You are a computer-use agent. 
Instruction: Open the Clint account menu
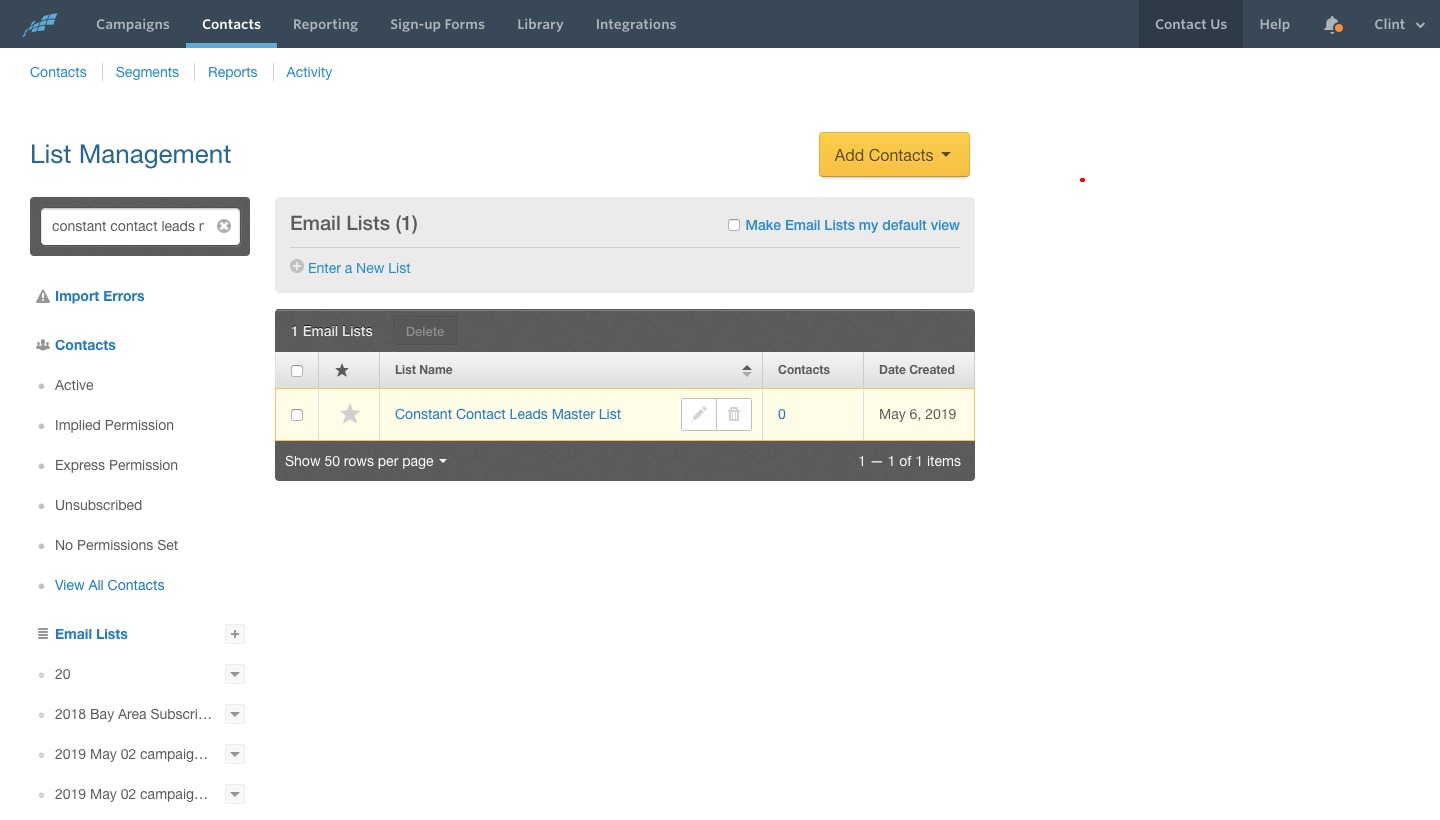pyautogui.click(x=1399, y=24)
